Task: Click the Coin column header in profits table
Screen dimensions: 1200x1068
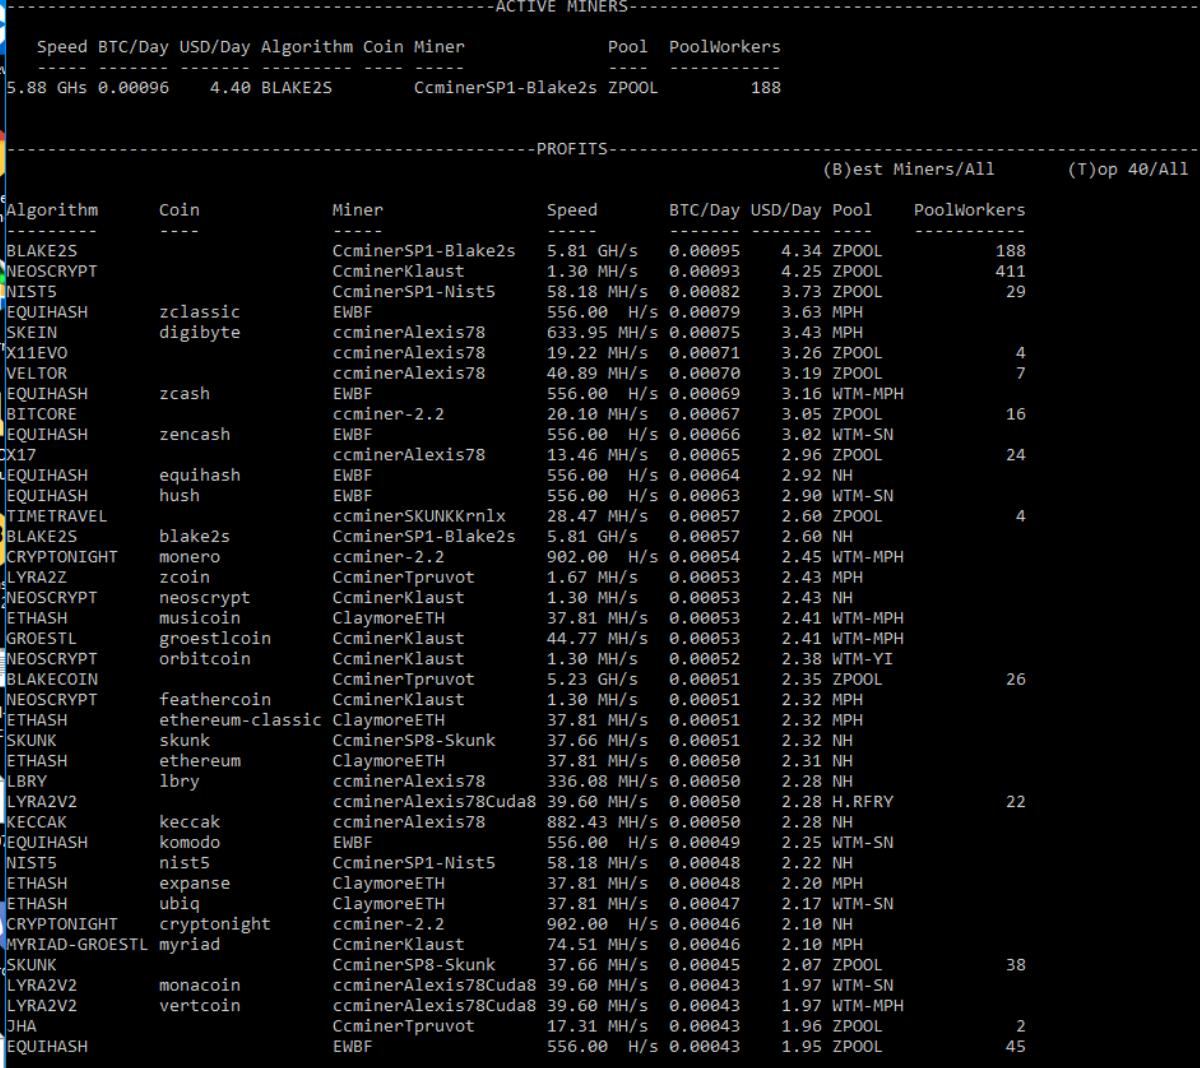Action: pyautogui.click(x=179, y=210)
